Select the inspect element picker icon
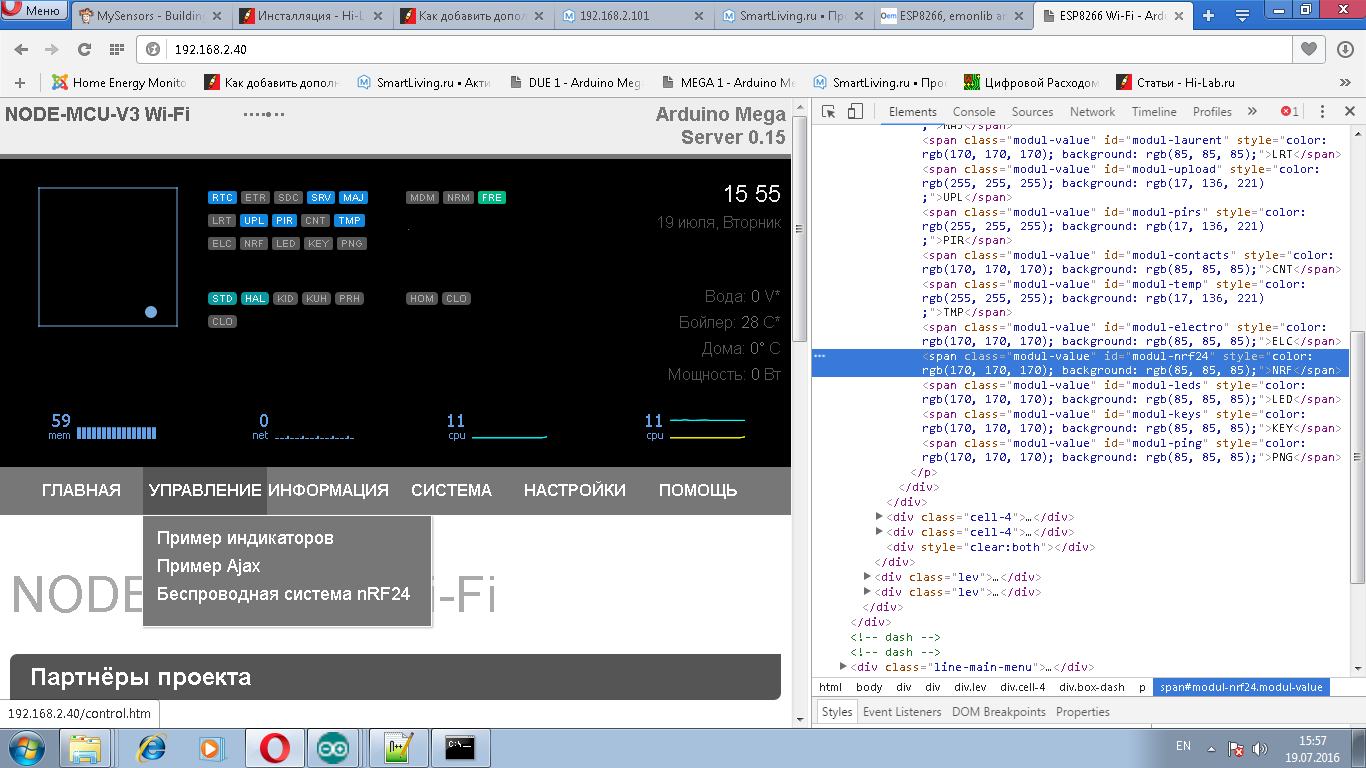This screenshot has height=768, width=1366. (829, 112)
